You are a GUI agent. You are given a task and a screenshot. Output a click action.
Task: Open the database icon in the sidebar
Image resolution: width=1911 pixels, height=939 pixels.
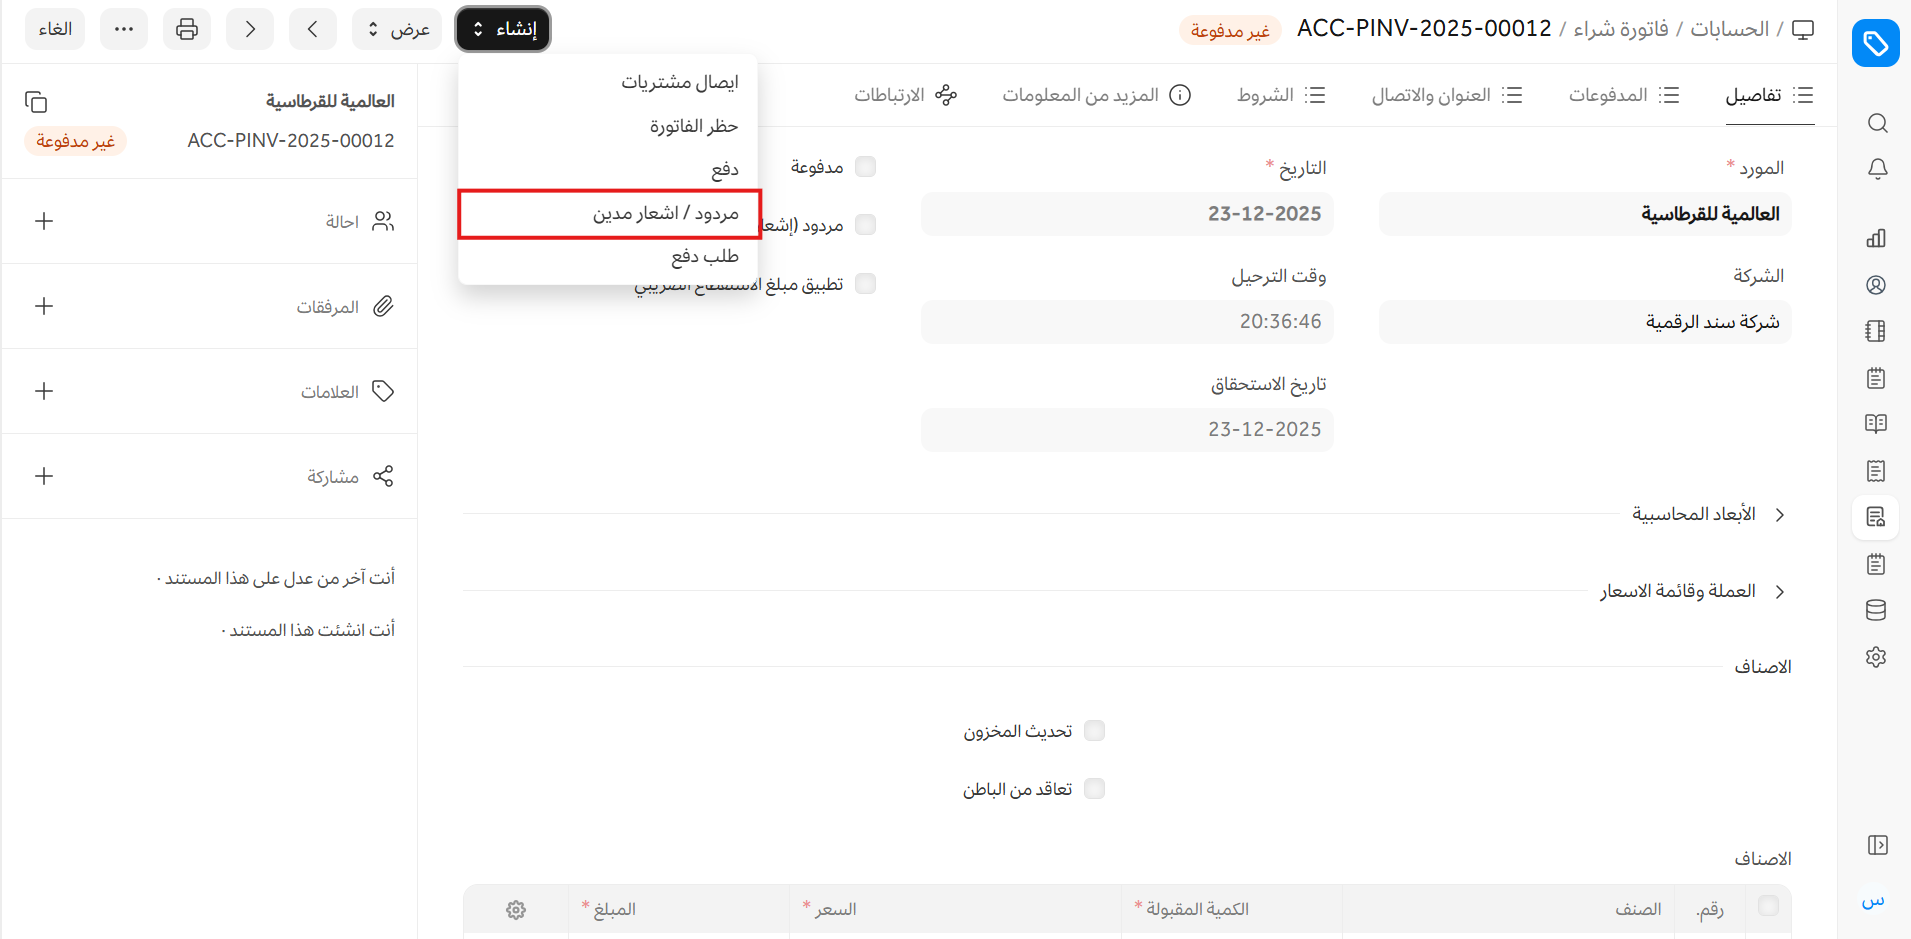(x=1876, y=610)
